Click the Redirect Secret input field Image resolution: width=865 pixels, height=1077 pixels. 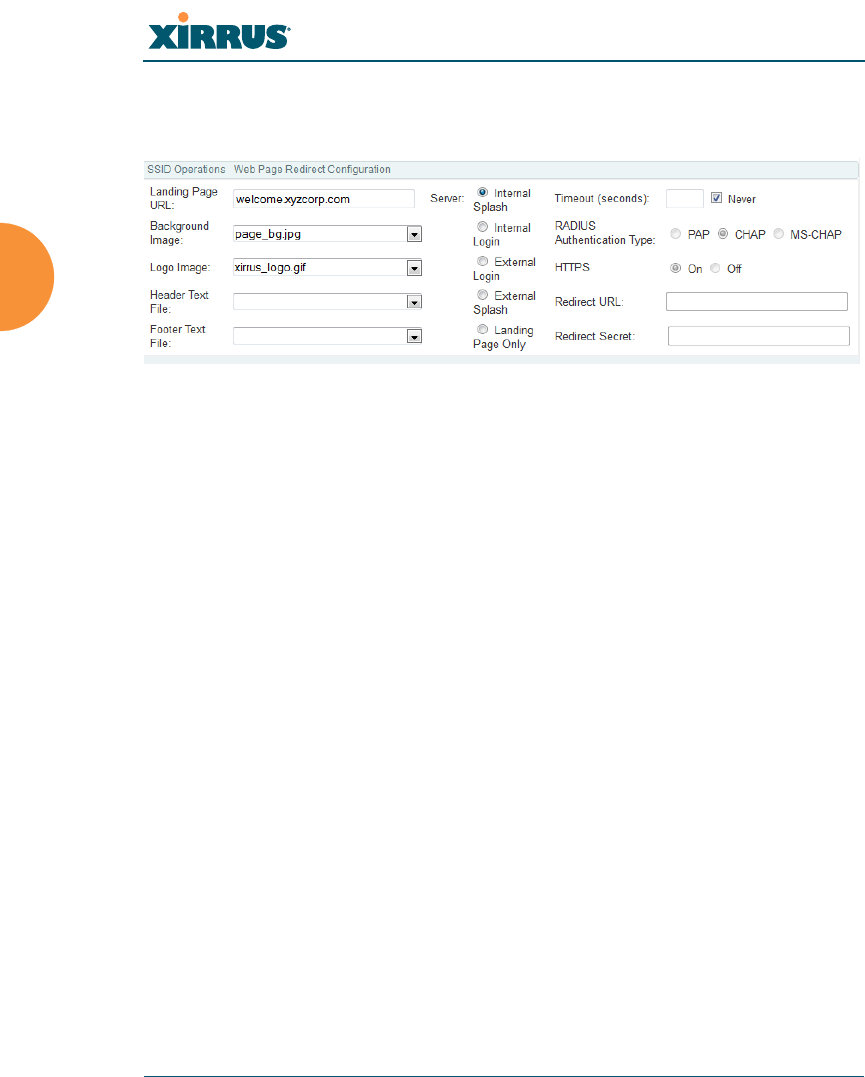[759, 336]
